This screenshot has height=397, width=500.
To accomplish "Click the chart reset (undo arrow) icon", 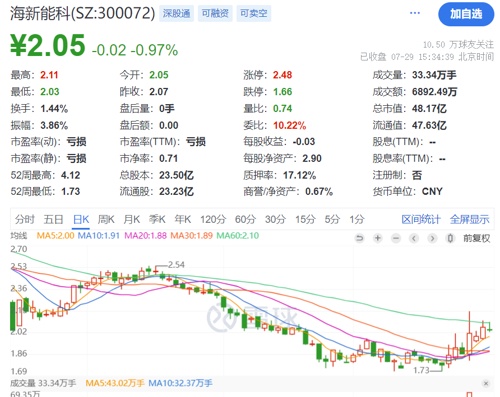I will 359,238.
